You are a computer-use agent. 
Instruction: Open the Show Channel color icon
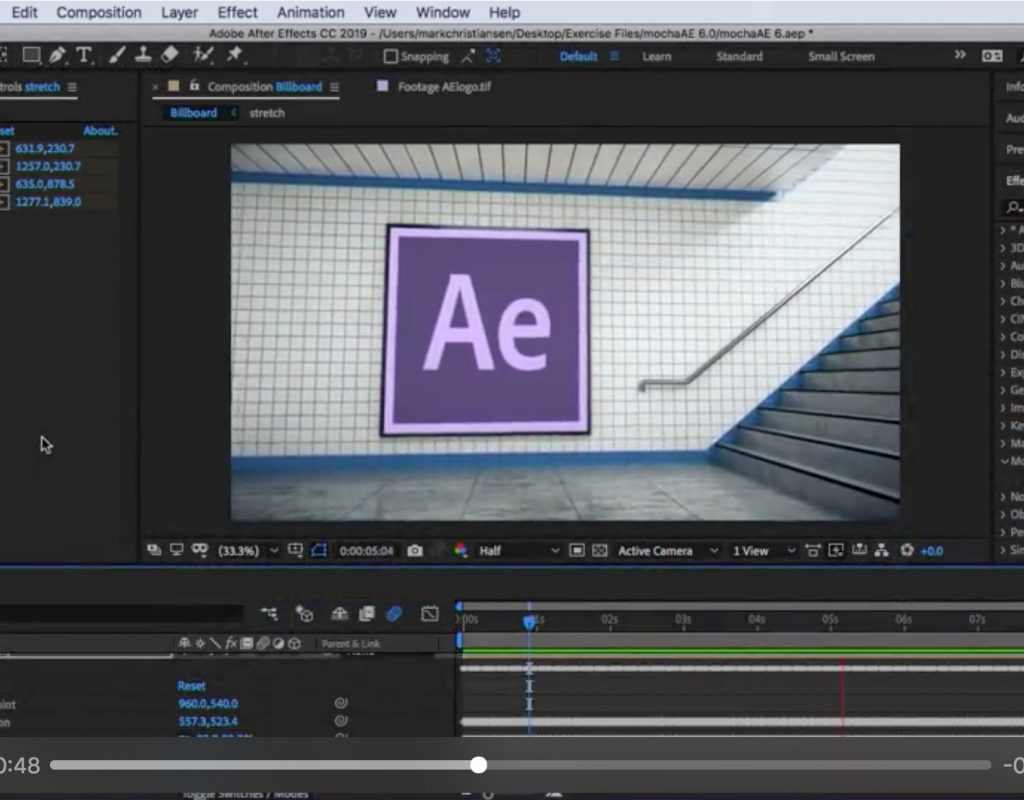461,551
